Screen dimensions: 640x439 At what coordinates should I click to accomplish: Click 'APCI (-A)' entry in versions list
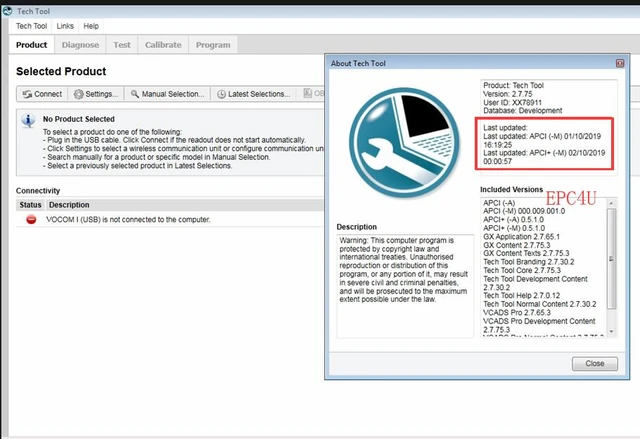point(499,203)
